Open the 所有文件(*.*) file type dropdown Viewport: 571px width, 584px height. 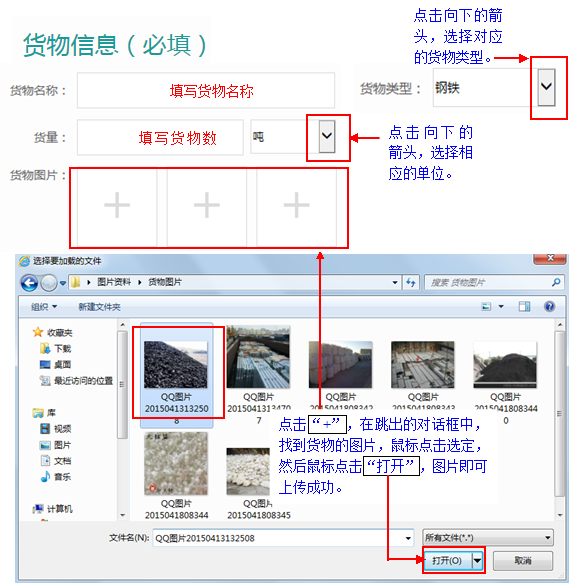coord(488,537)
